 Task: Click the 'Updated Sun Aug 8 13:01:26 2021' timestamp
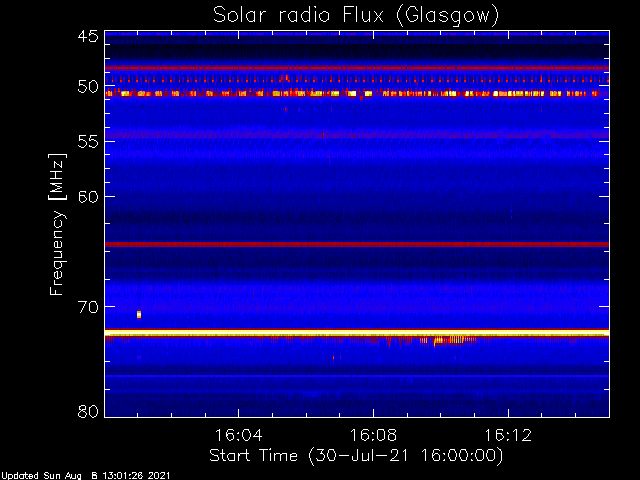pyautogui.click(x=85, y=476)
